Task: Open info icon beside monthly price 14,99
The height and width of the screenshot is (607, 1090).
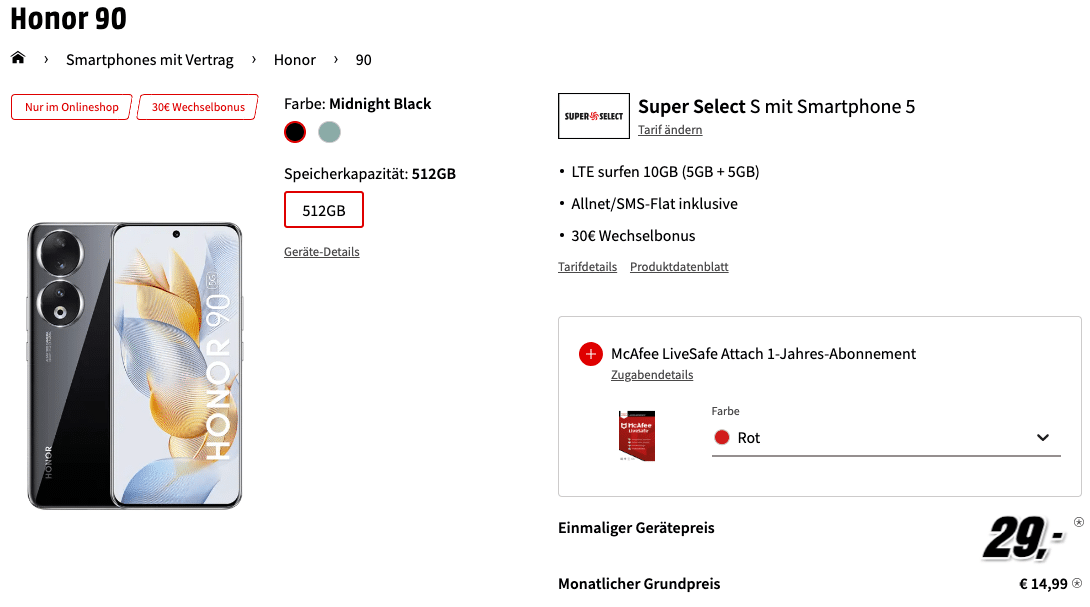Action: [1077, 583]
